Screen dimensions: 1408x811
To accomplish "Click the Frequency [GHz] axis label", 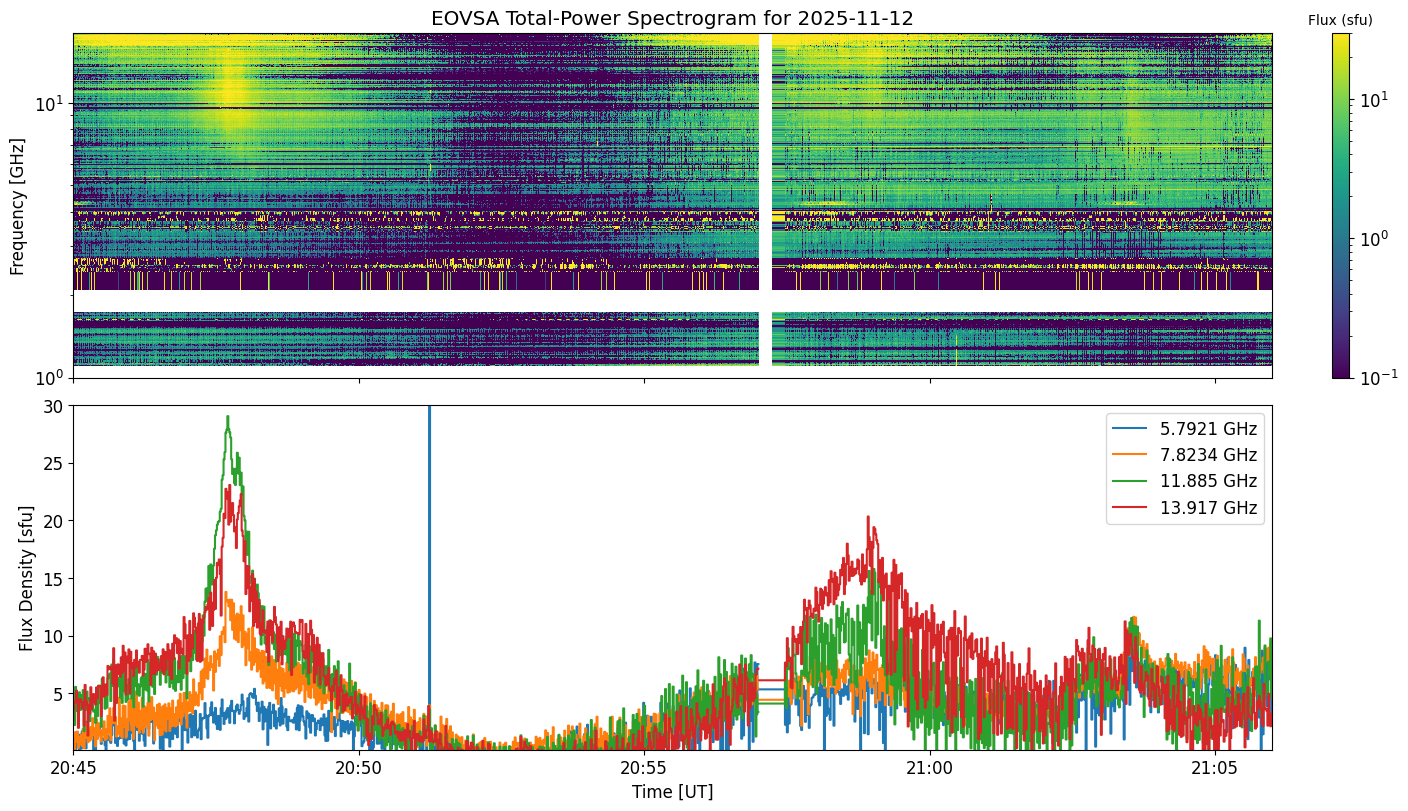I will point(18,206).
